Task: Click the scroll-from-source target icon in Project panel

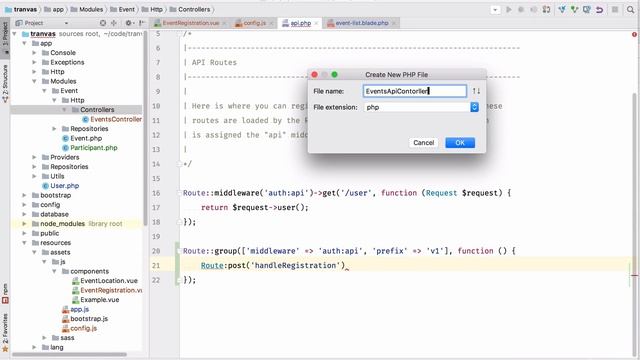Action: coord(103,23)
